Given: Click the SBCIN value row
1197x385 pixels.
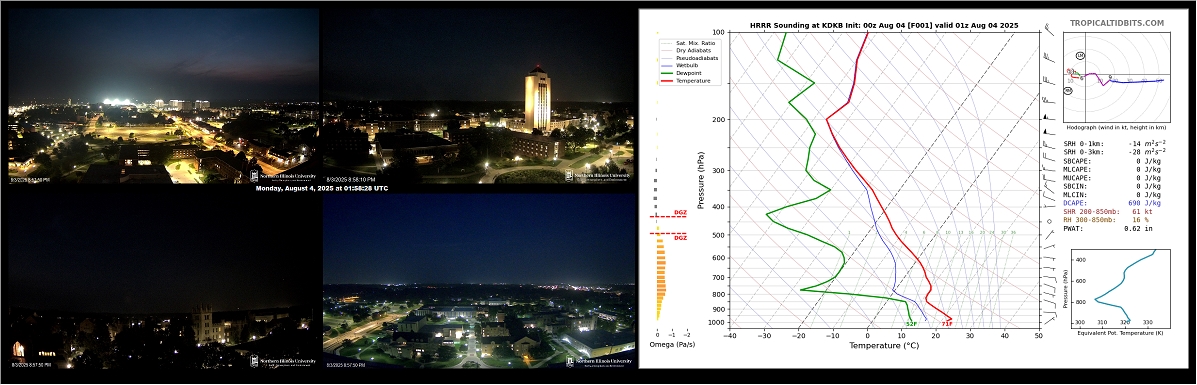Looking at the screenshot, I should coord(1112,186).
